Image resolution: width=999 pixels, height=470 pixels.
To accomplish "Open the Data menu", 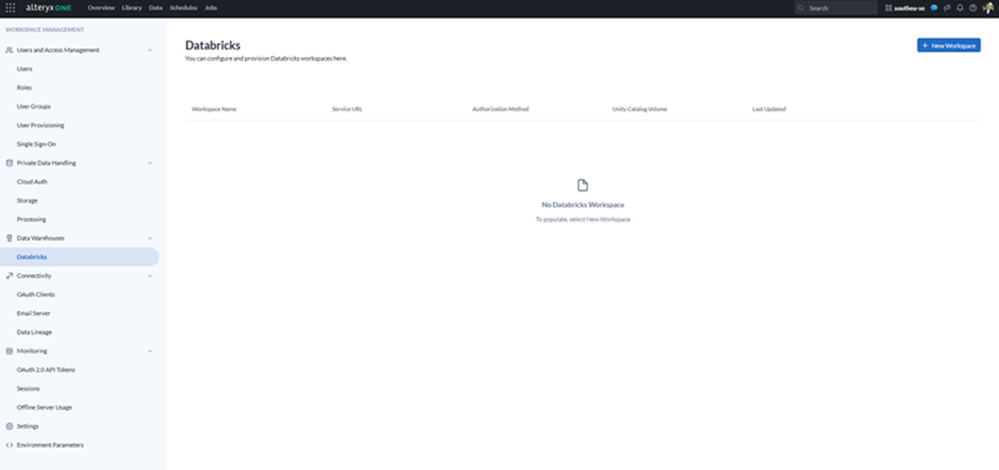I will (x=155, y=8).
